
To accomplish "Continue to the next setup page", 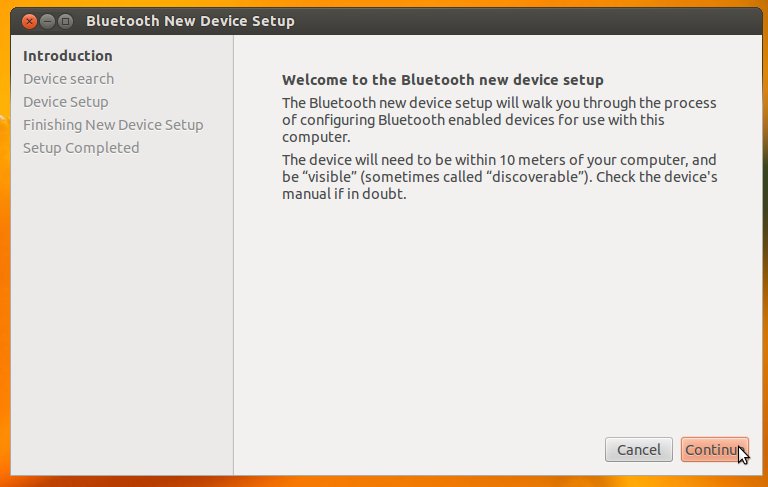I will [x=714, y=450].
